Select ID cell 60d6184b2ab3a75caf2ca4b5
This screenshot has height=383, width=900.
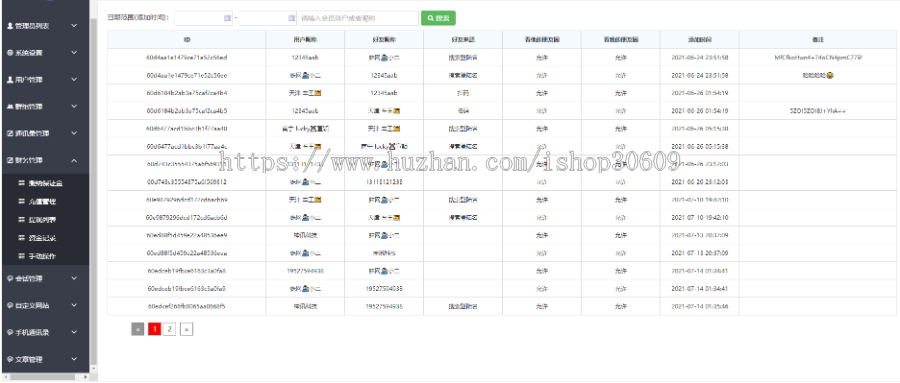pos(187,110)
